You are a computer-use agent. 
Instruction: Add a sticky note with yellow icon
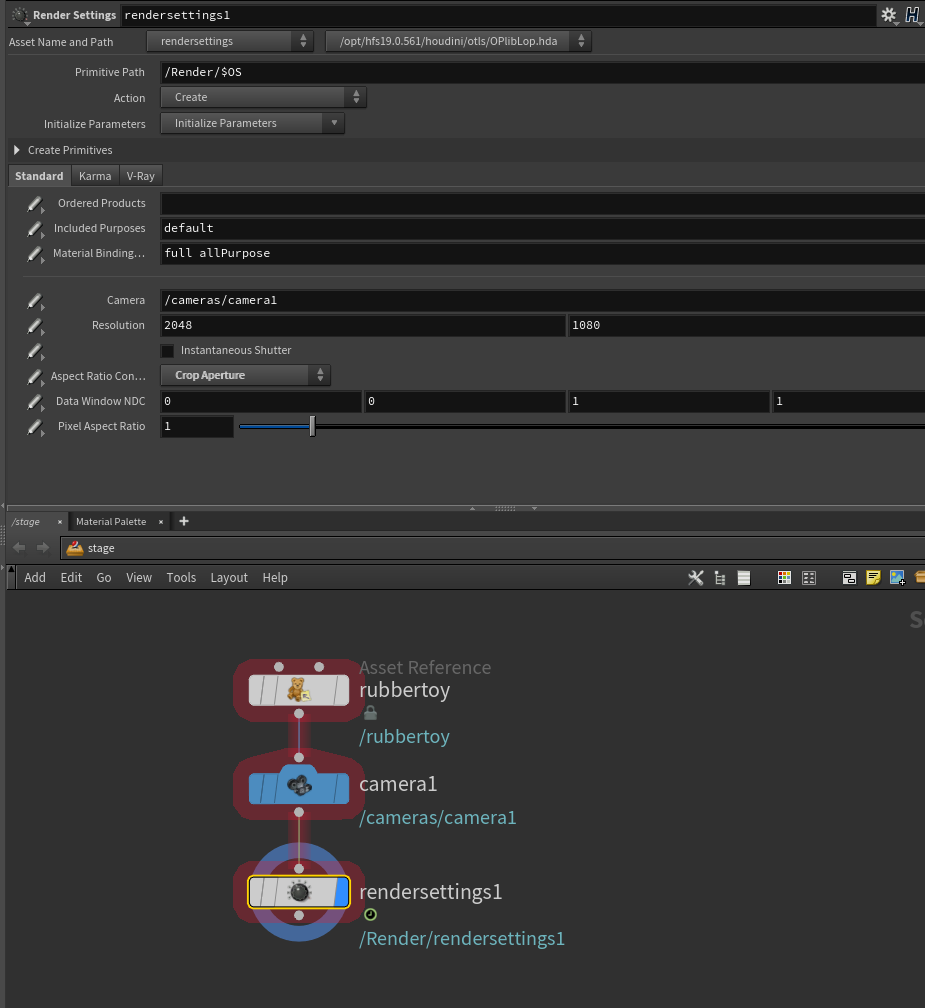tap(873, 578)
